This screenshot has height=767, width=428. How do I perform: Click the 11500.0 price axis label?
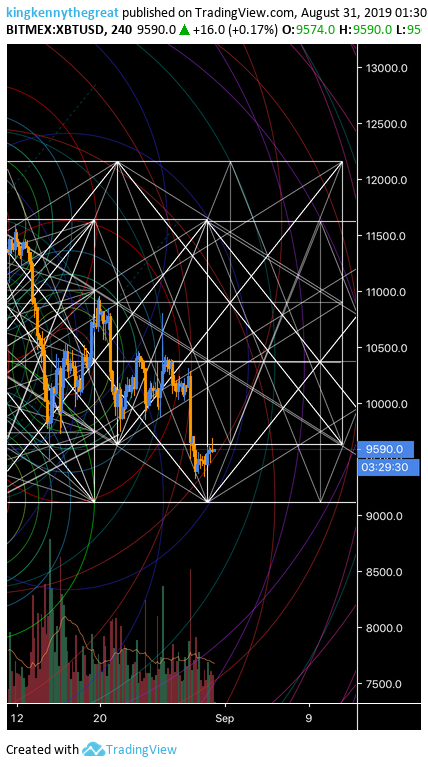click(386, 236)
